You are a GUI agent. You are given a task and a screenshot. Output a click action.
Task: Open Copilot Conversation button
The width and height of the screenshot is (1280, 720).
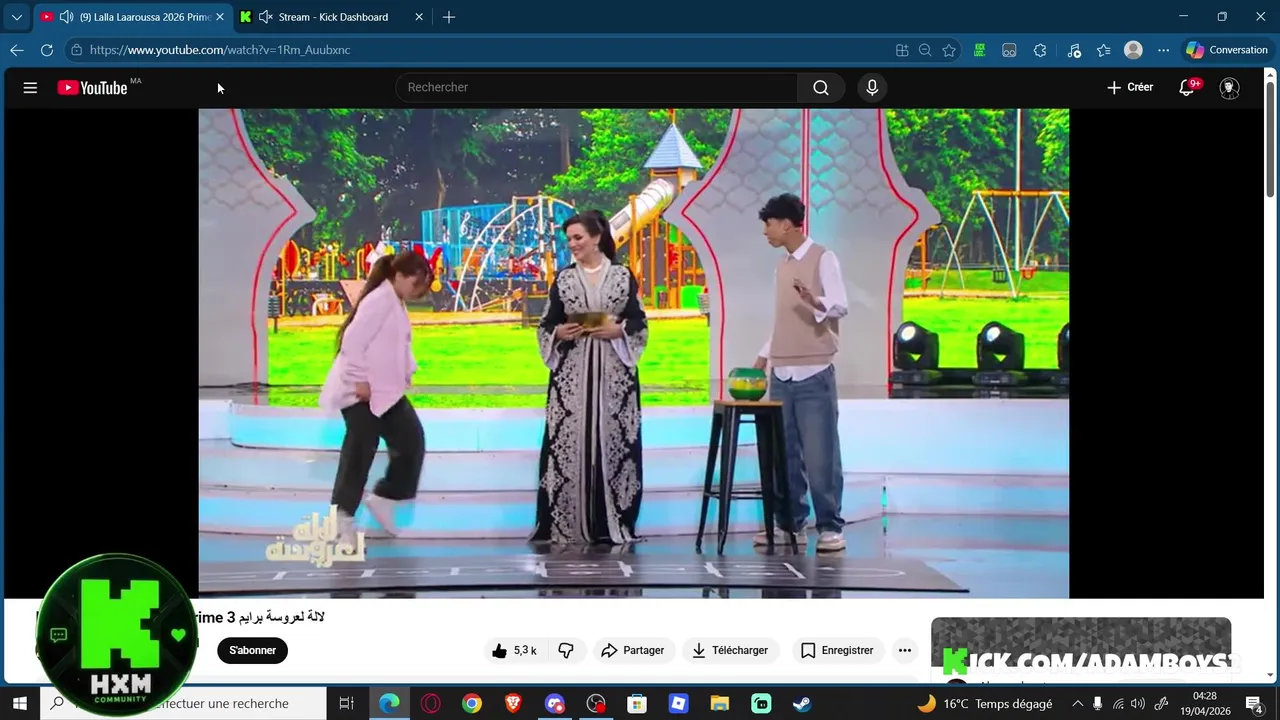pyautogui.click(x=1226, y=50)
